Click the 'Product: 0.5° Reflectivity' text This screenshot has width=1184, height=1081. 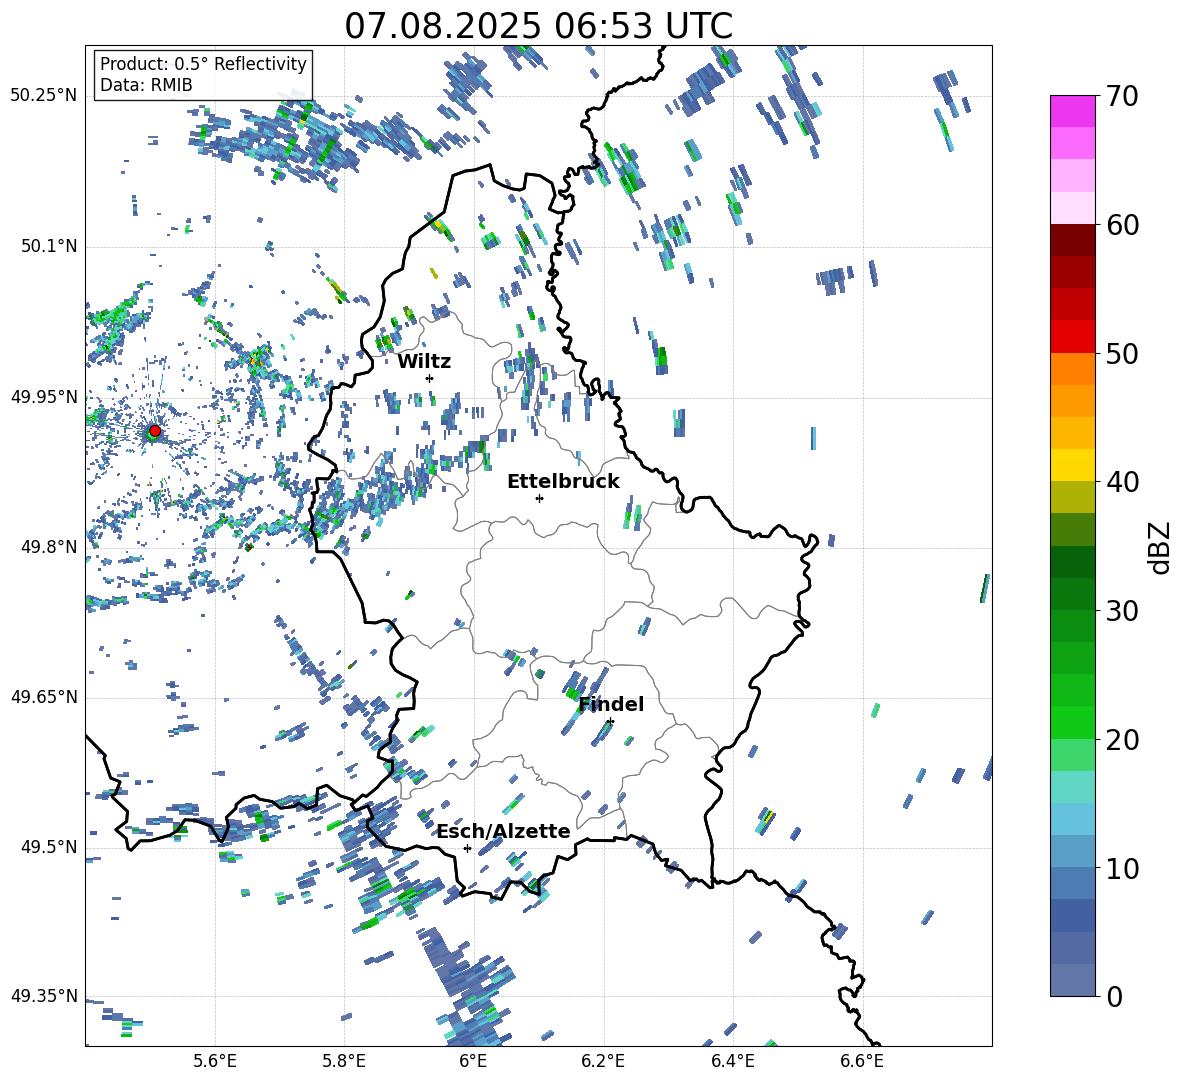pyautogui.click(x=203, y=63)
